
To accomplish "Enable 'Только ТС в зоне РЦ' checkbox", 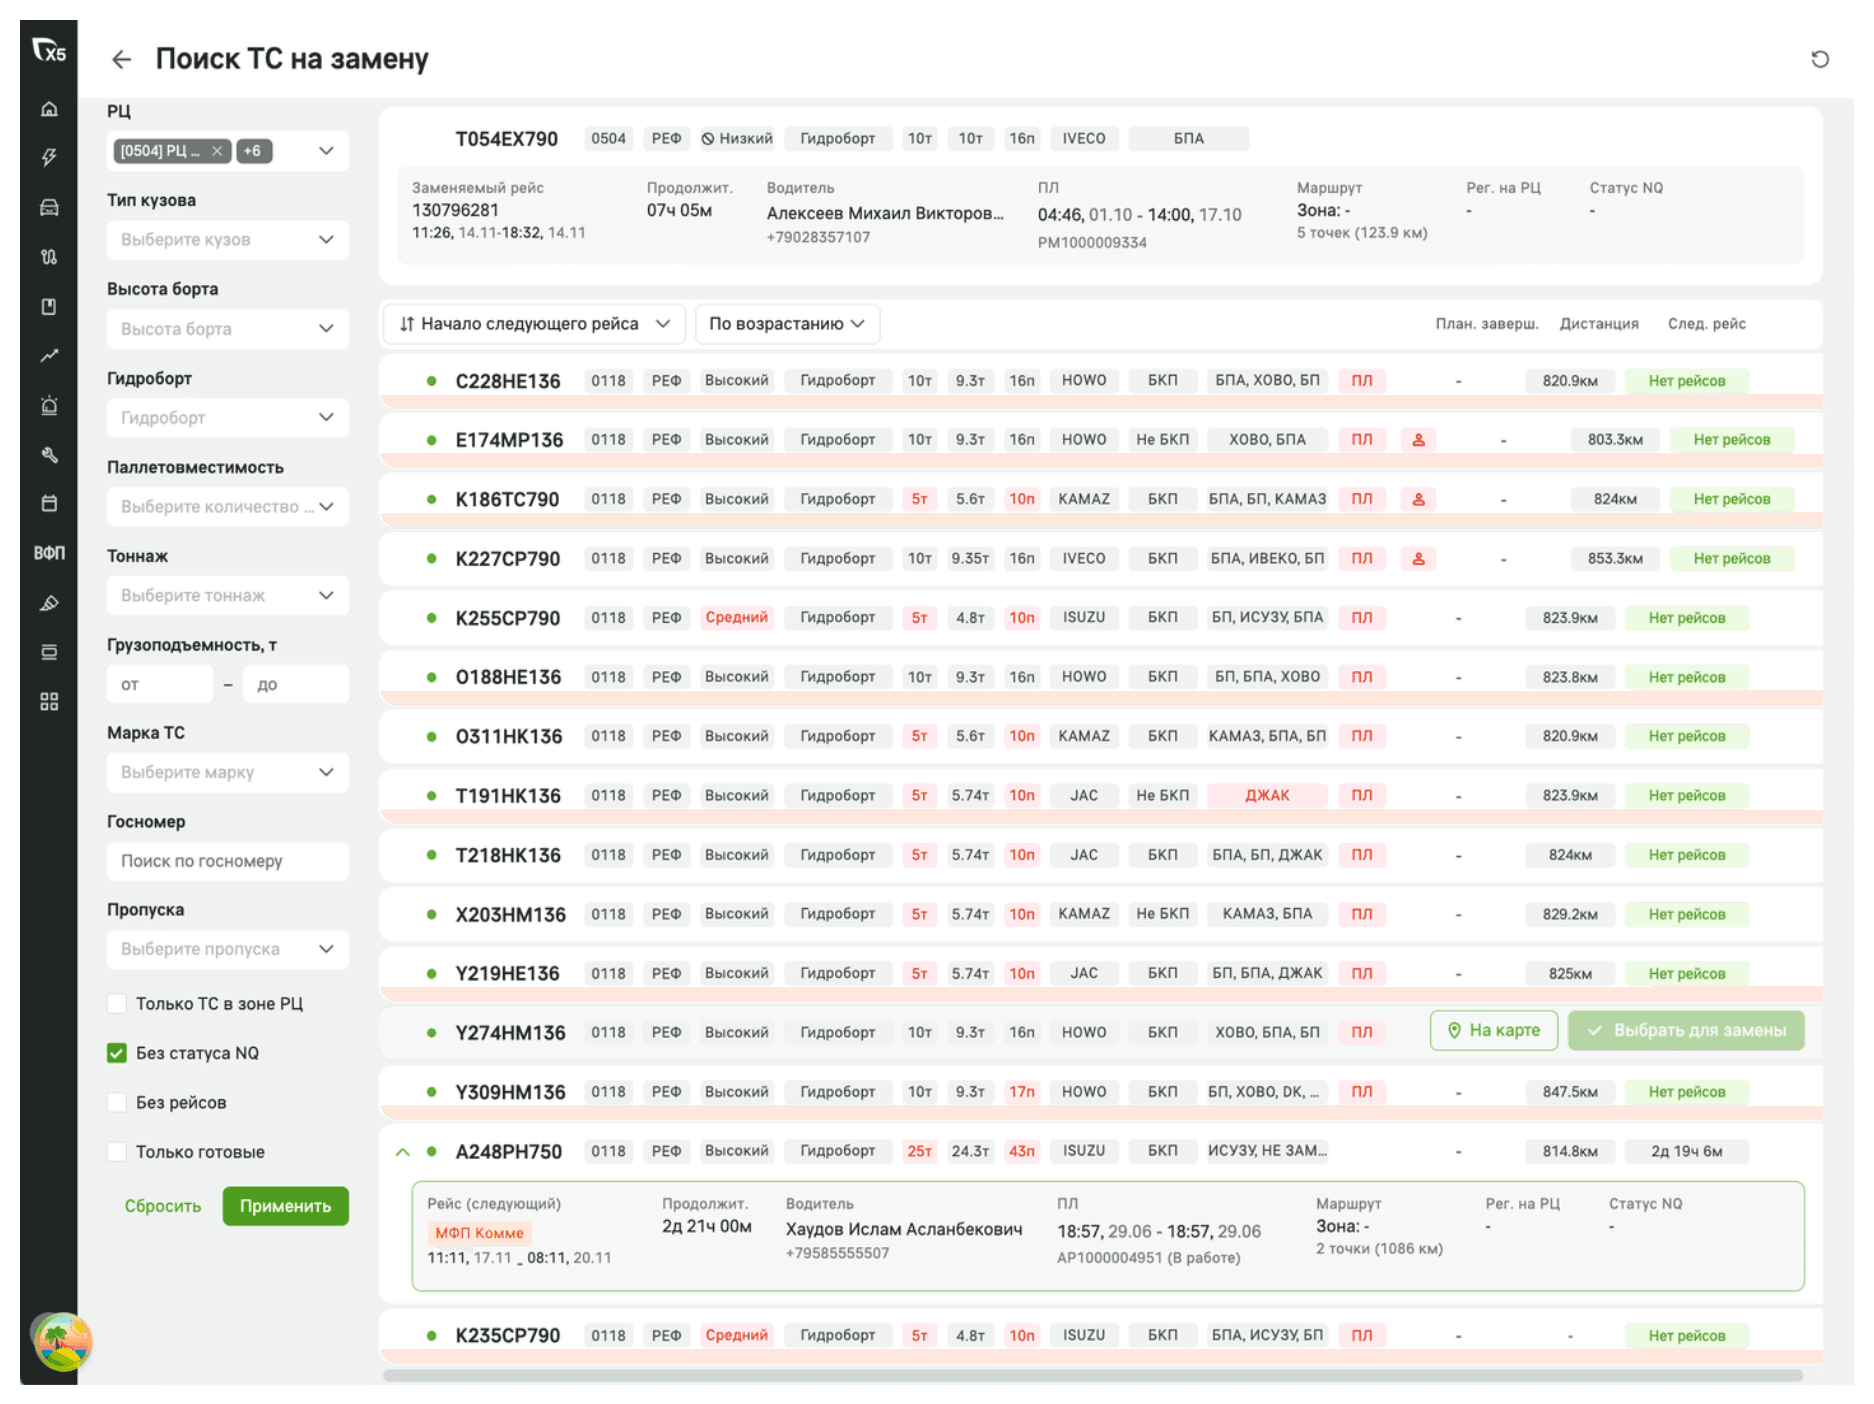I will (117, 1004).
